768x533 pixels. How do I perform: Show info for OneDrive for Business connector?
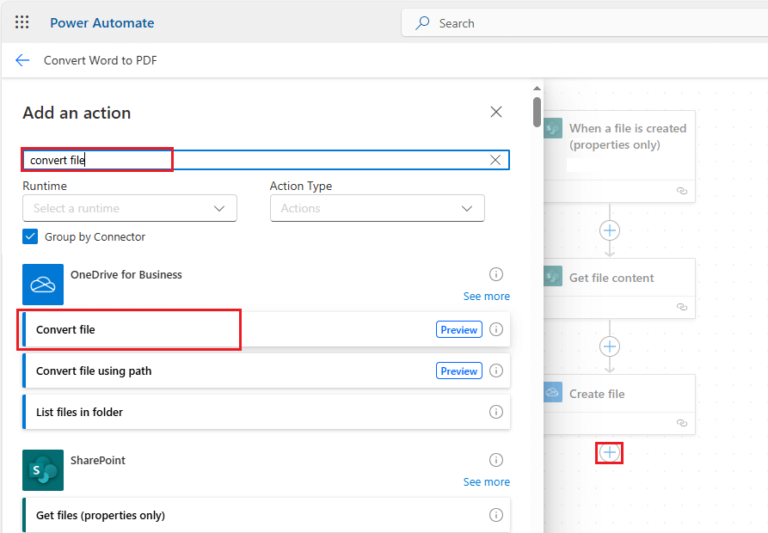click(496, 274)
